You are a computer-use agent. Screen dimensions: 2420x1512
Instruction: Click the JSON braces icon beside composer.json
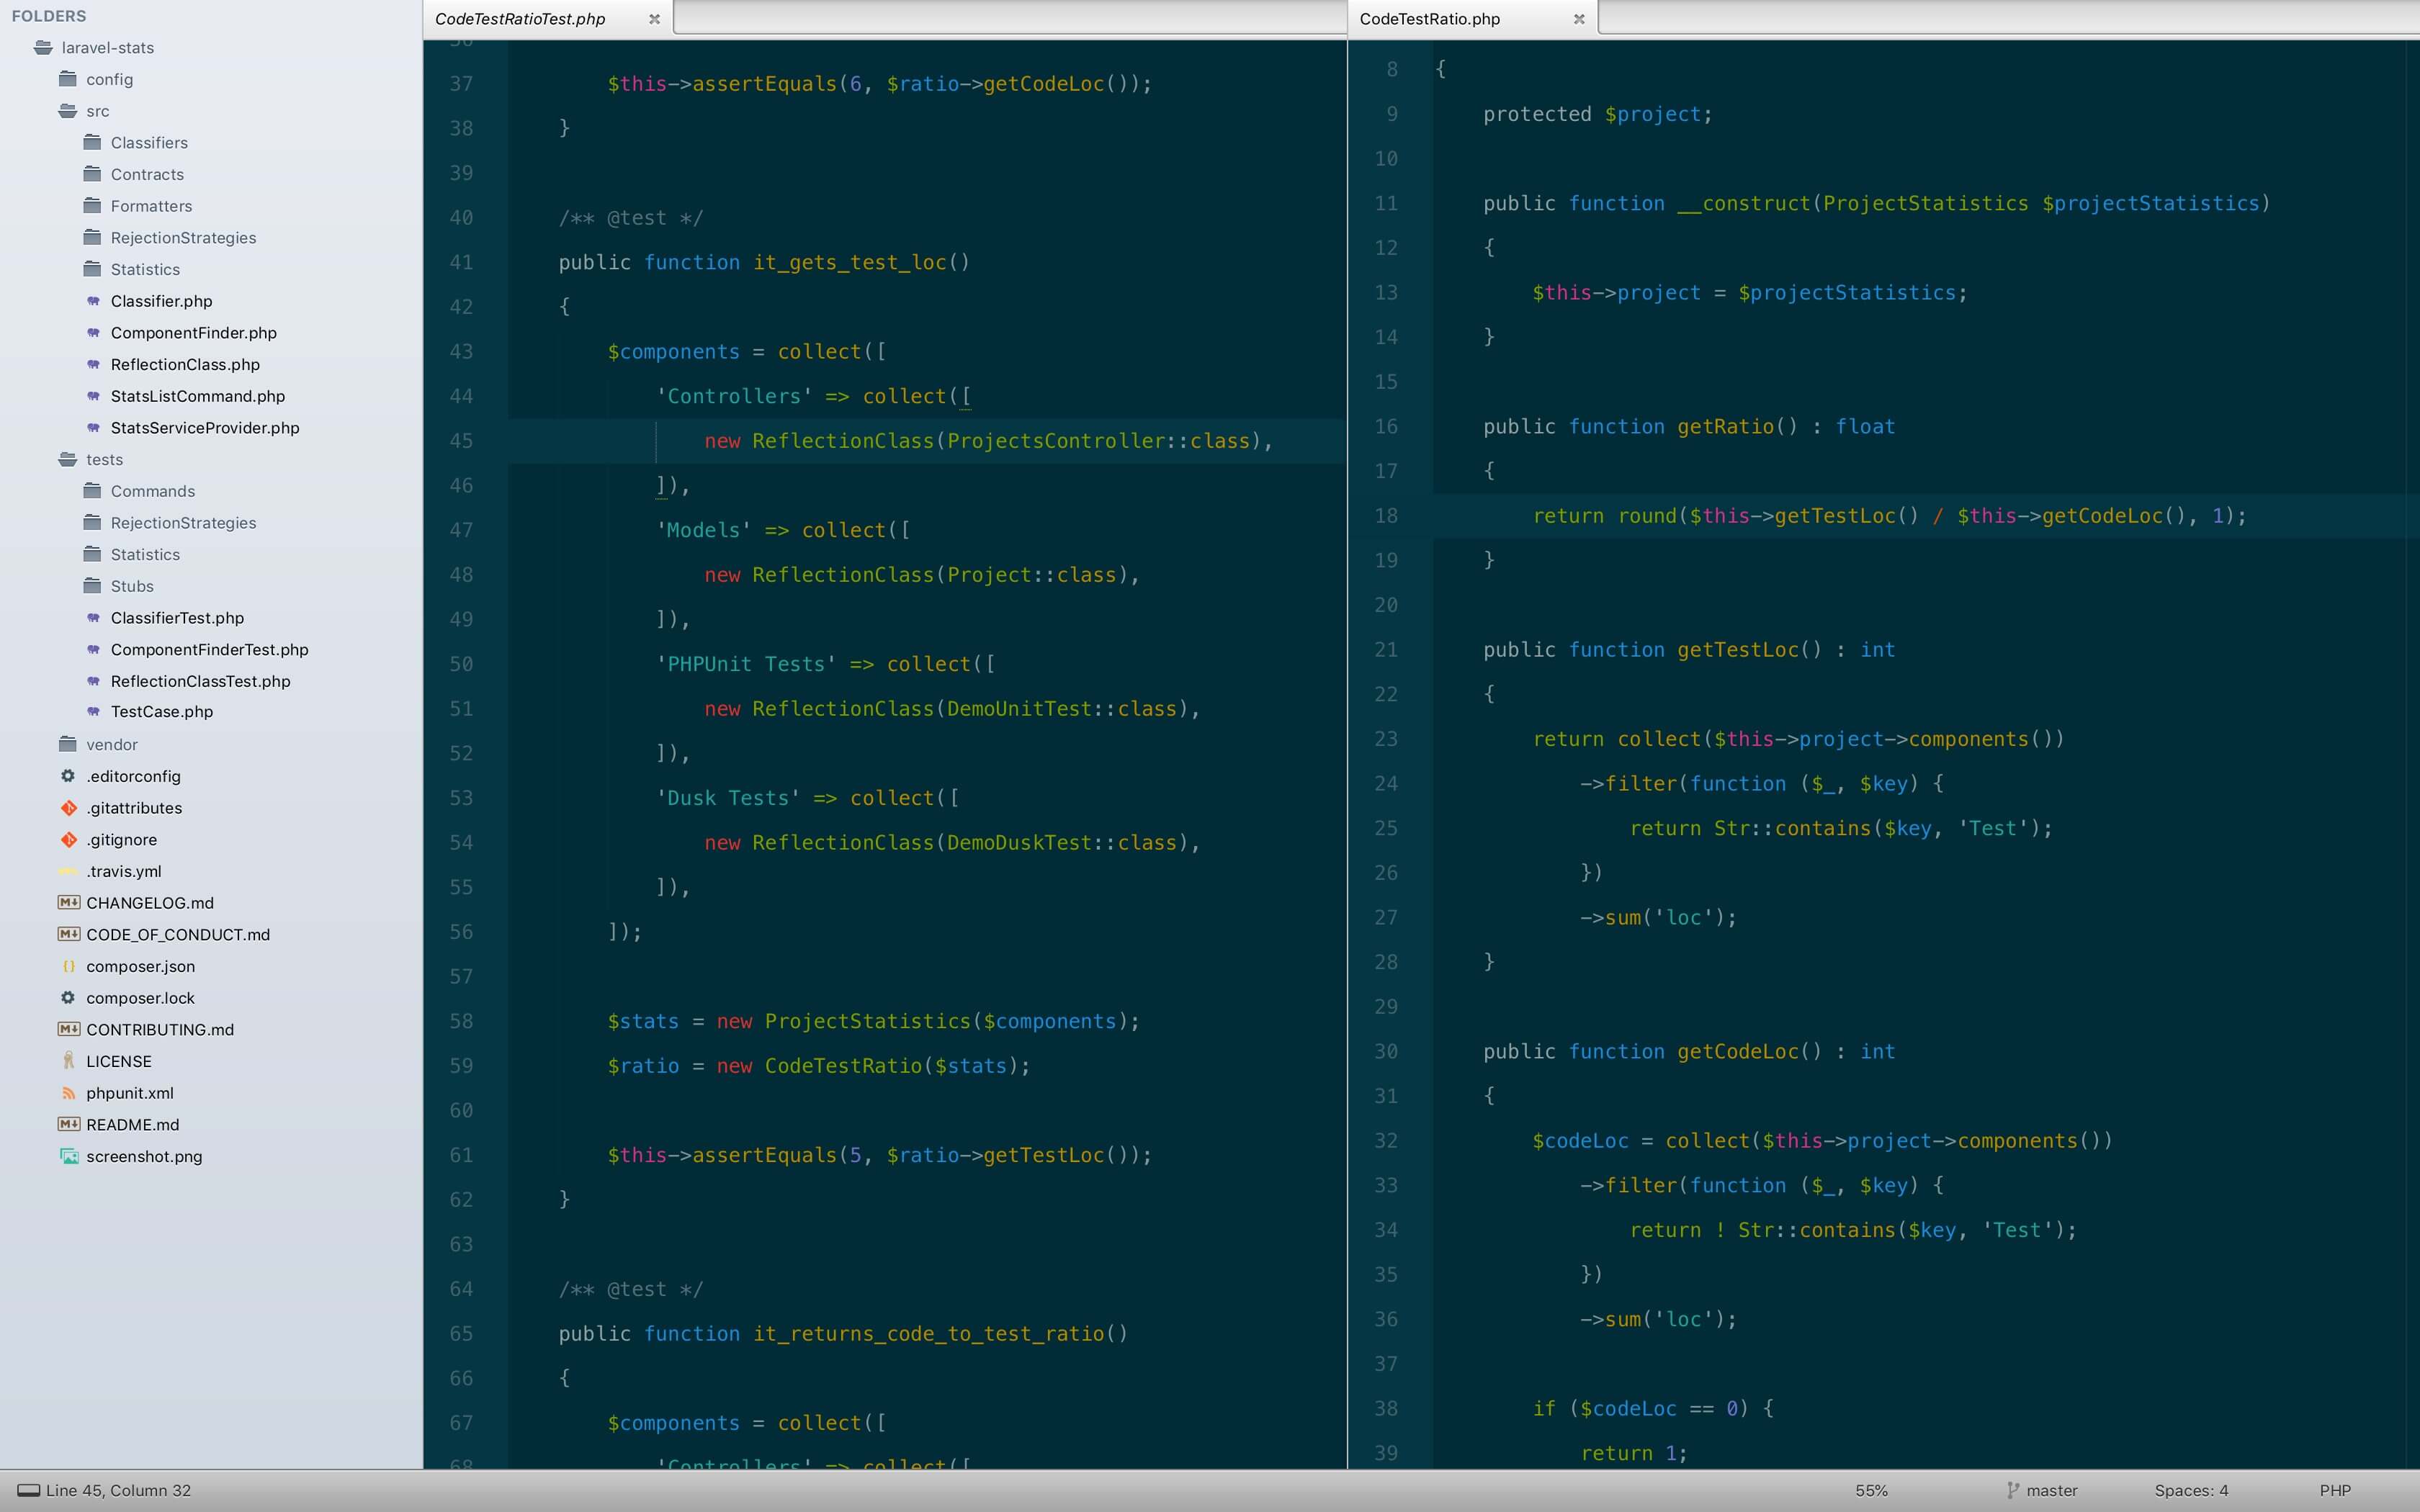(x=68, y=966)
